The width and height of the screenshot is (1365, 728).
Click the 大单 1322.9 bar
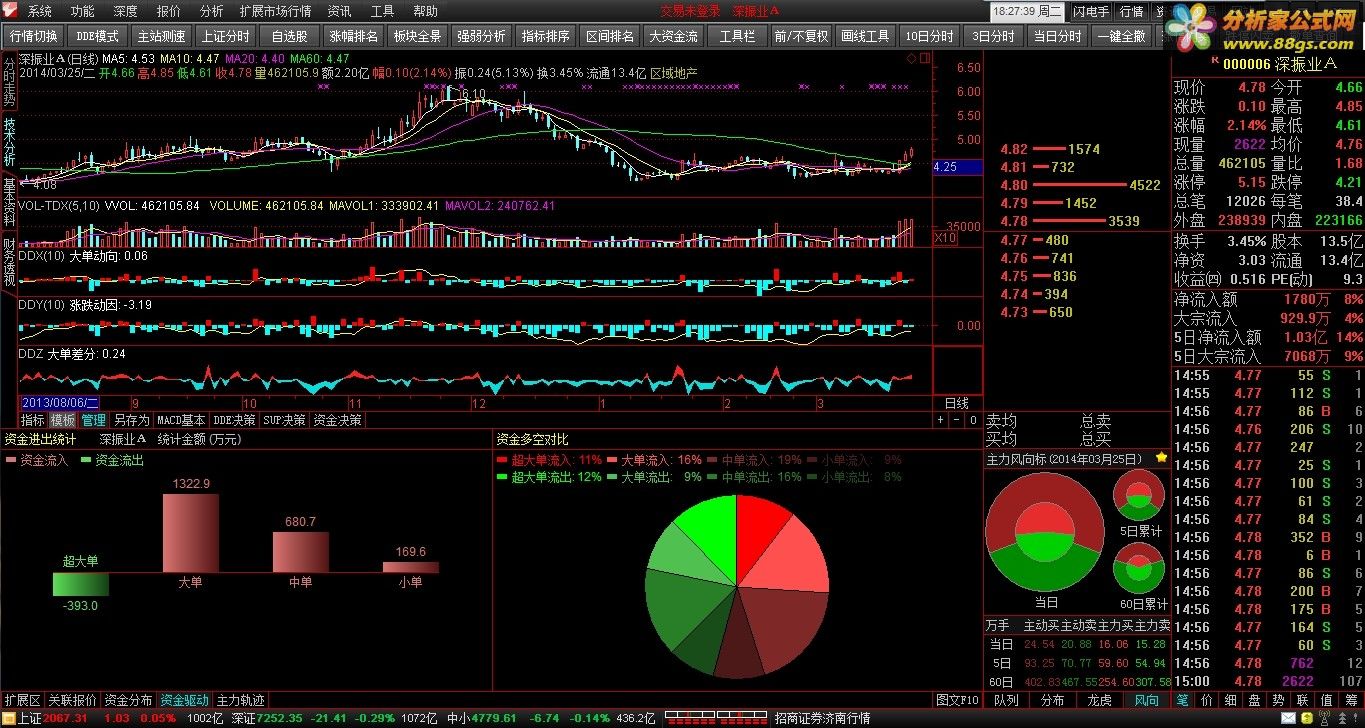(190, 532)
